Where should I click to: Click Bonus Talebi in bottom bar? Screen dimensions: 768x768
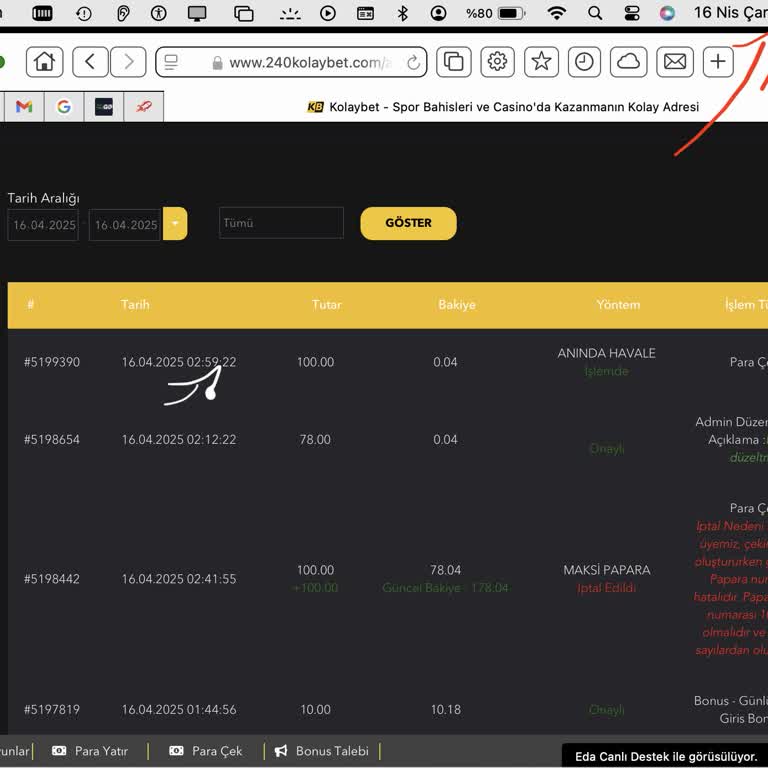tap(322, 751)
